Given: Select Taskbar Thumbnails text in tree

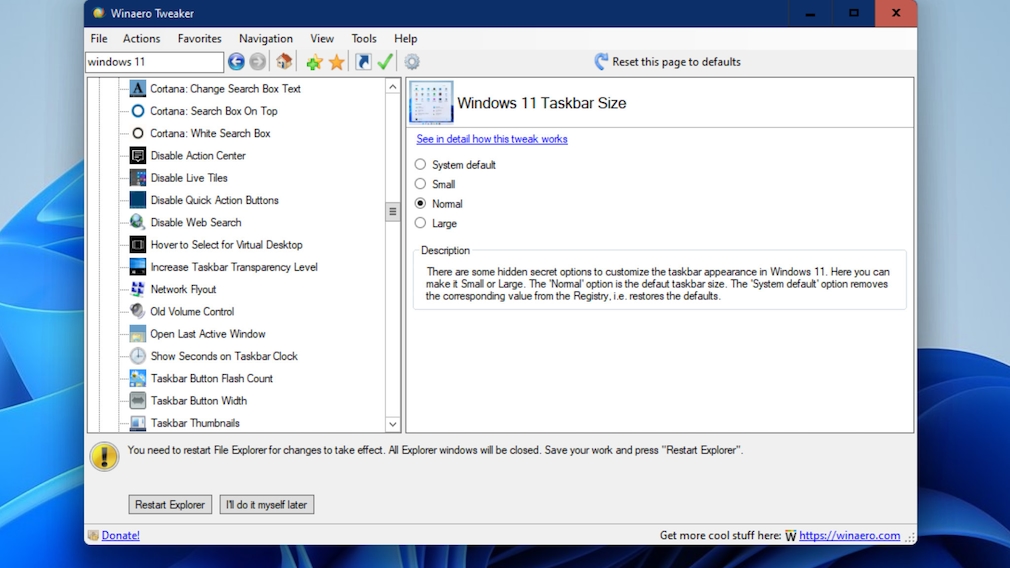Looking at the screenshot, I should pyautogui.click(x=195, y=422).
